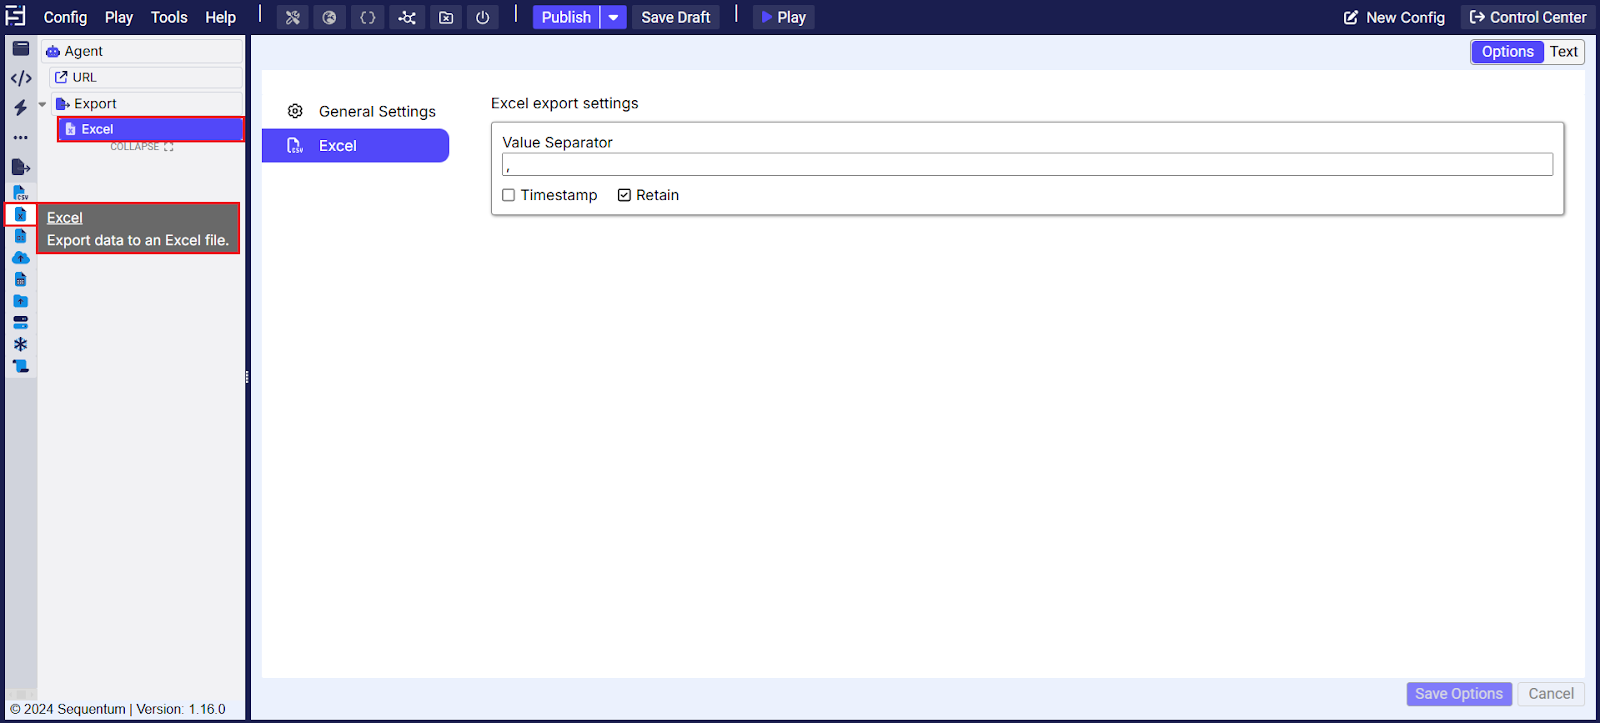Enable the Timestamp checkbox
This screenshot has height=723, width=1600.
[x=509, y=195]
